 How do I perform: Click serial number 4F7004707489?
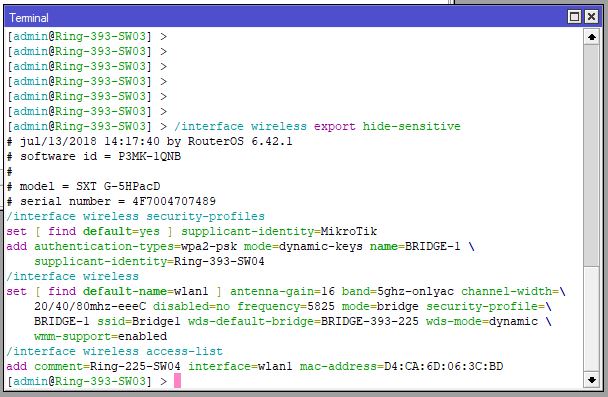[x=174, y=201]
